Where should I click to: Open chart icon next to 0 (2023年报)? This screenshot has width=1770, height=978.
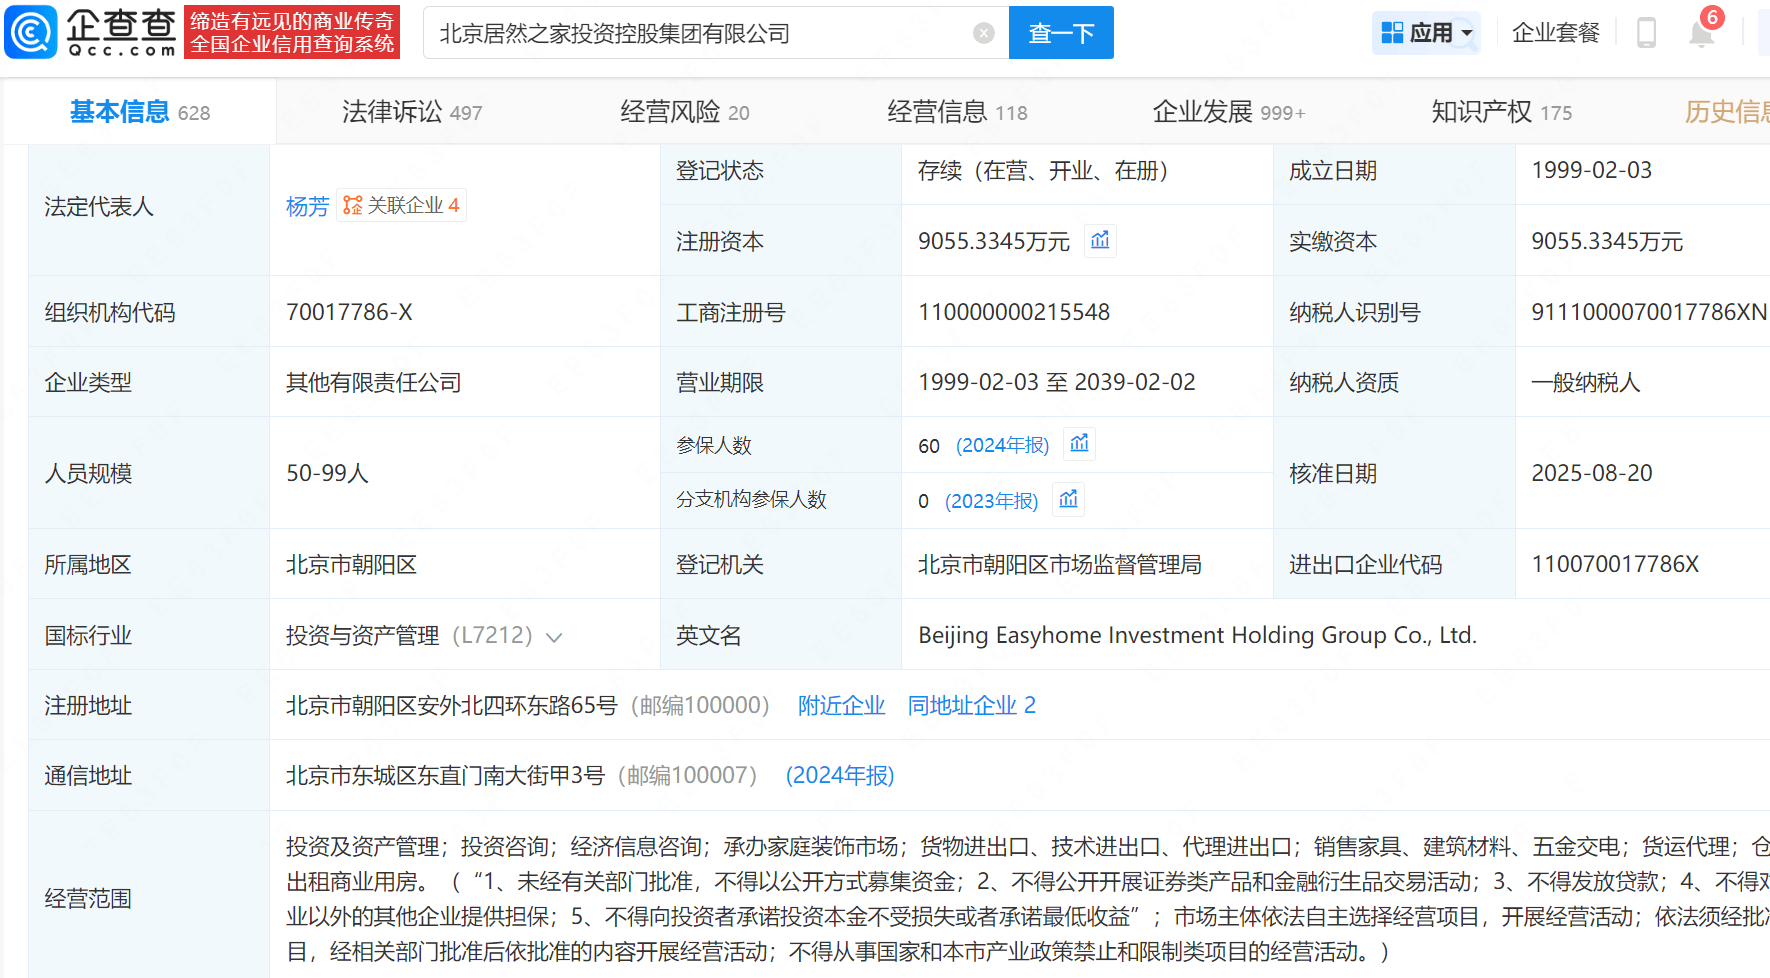click(1068, 498)
